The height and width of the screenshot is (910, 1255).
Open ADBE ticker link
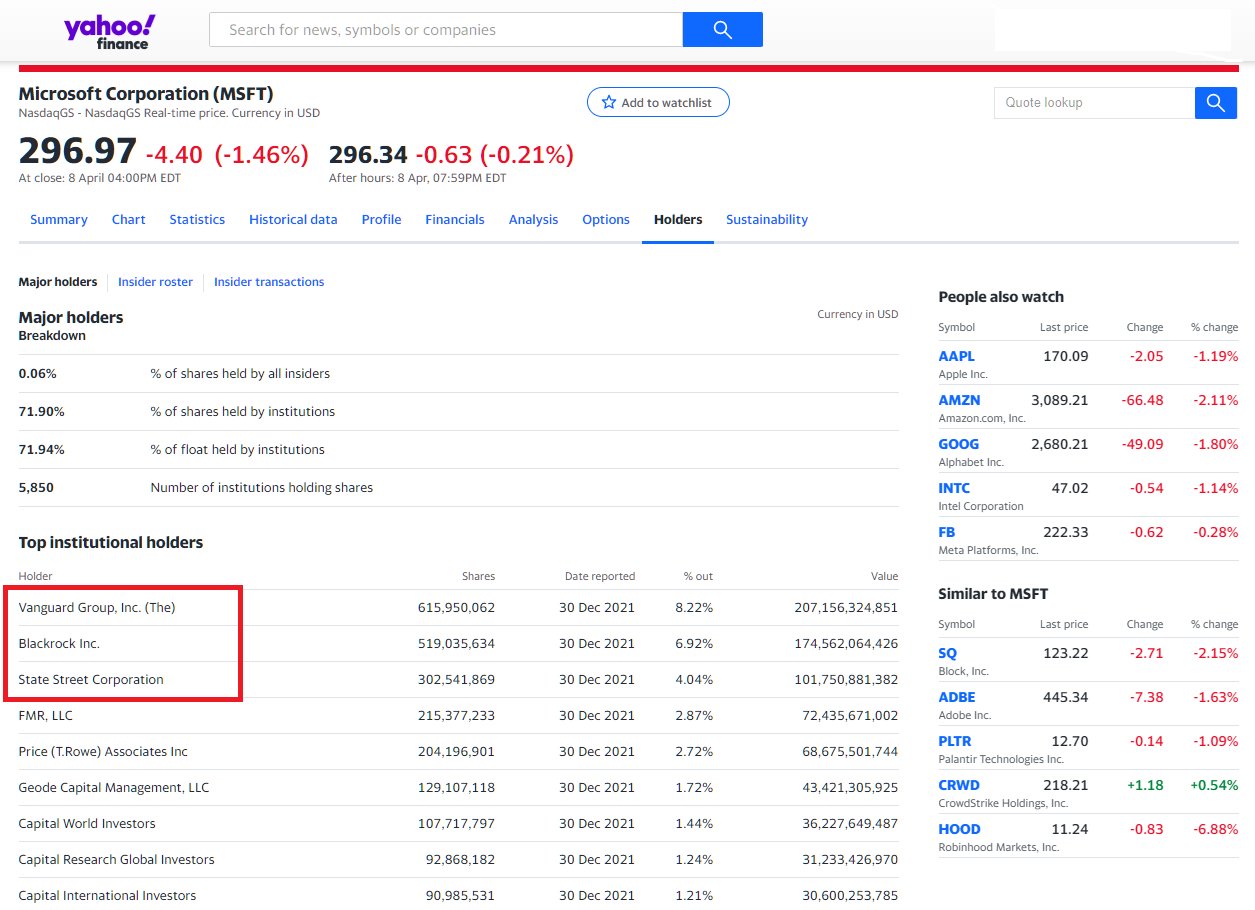(957, 697)
